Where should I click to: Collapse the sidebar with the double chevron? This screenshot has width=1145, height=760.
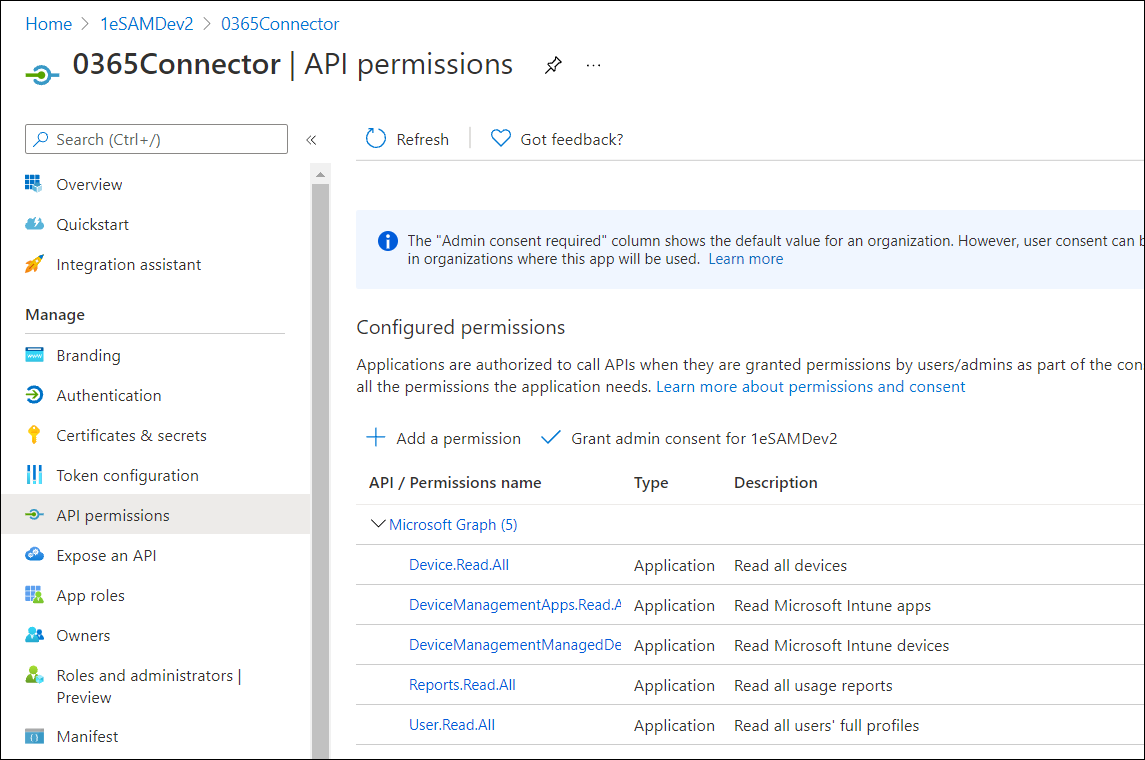coord(311,140)
